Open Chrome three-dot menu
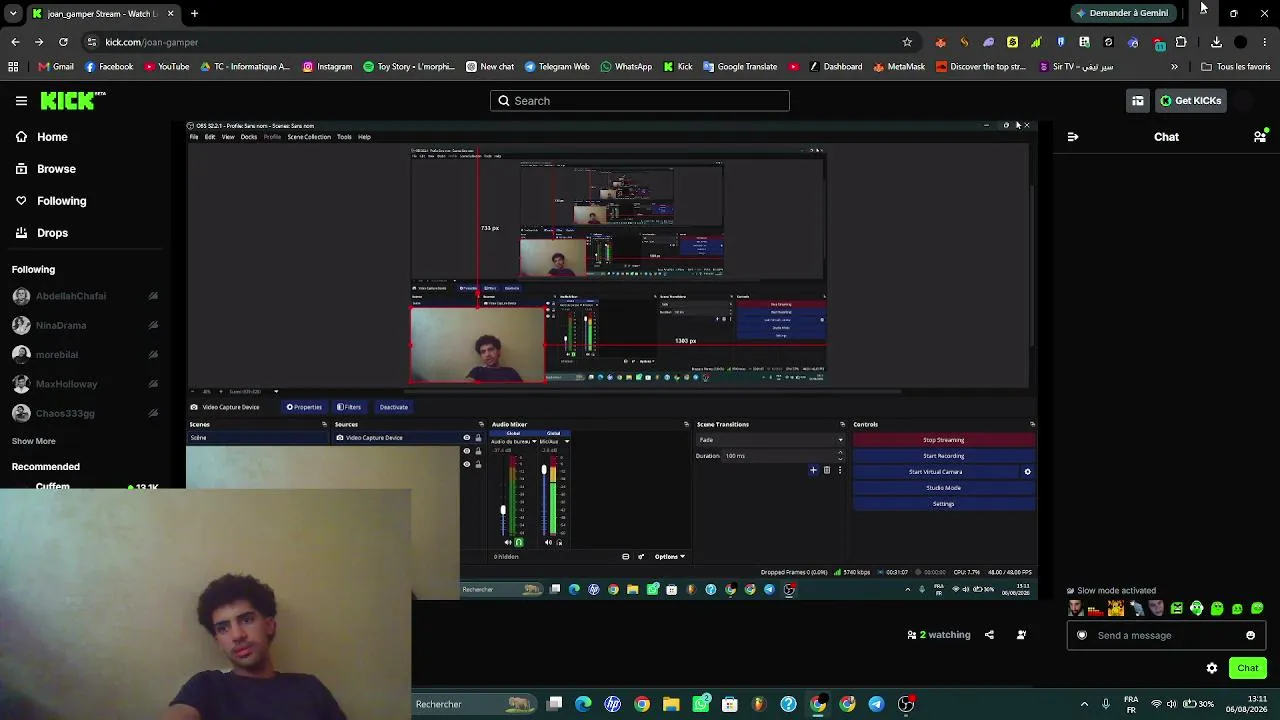The image size is (1280, 720). 1265,42
